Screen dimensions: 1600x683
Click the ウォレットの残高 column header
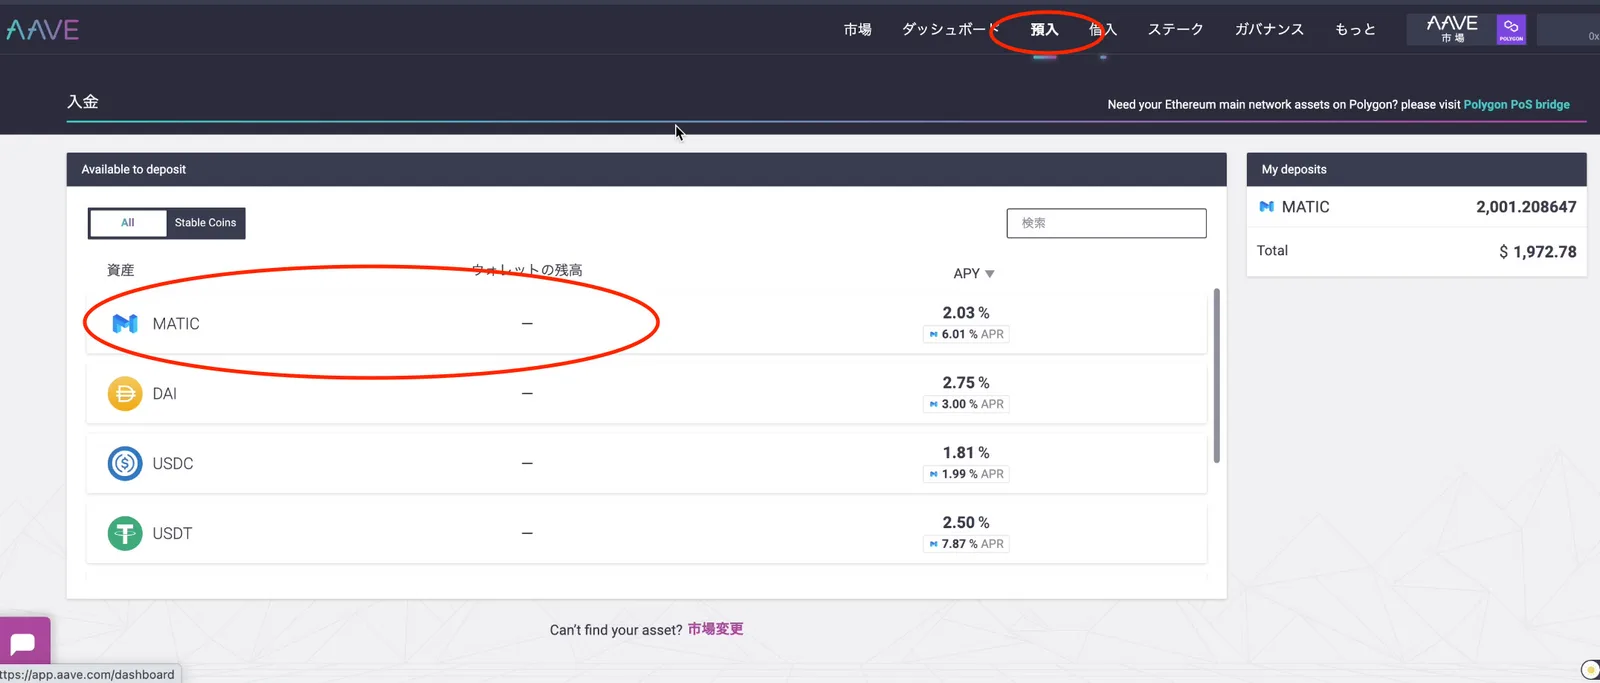pos(527,270)
